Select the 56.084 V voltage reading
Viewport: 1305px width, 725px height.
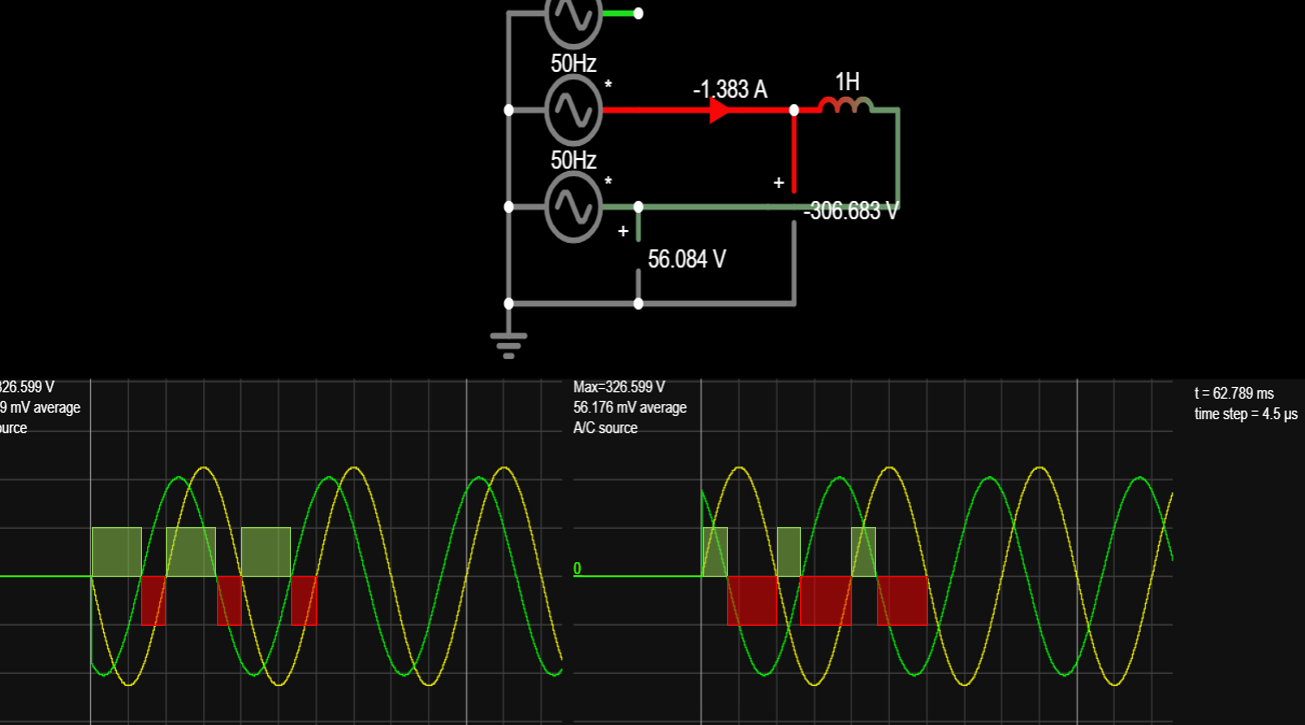point(687,260)
